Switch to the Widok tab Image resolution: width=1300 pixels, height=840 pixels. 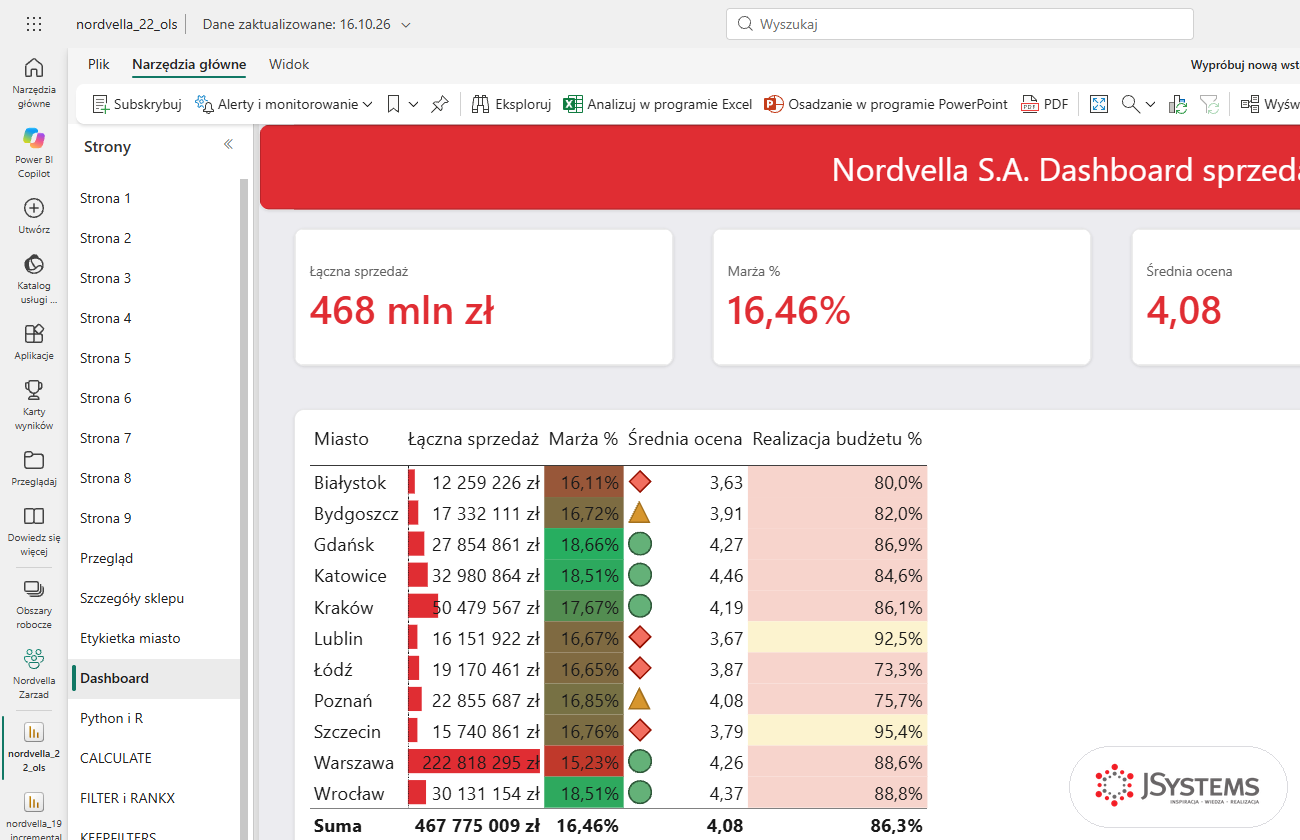(x=289, y=64)
